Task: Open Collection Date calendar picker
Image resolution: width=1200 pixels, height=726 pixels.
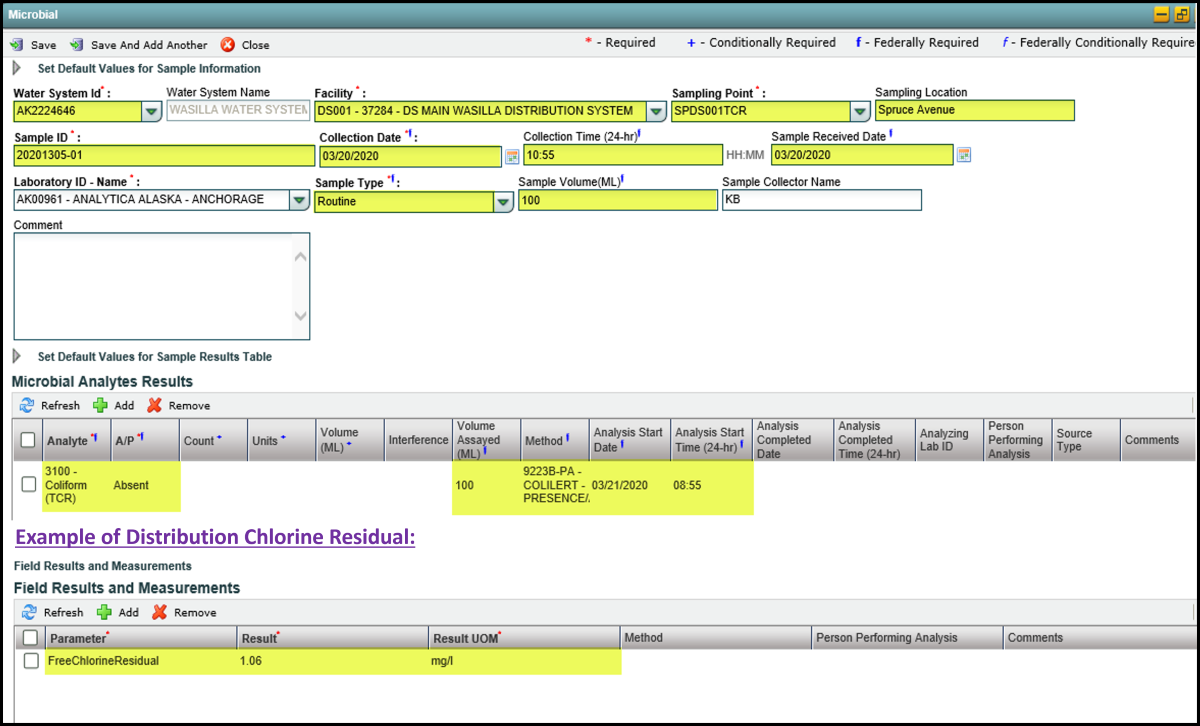Action: 512,156
